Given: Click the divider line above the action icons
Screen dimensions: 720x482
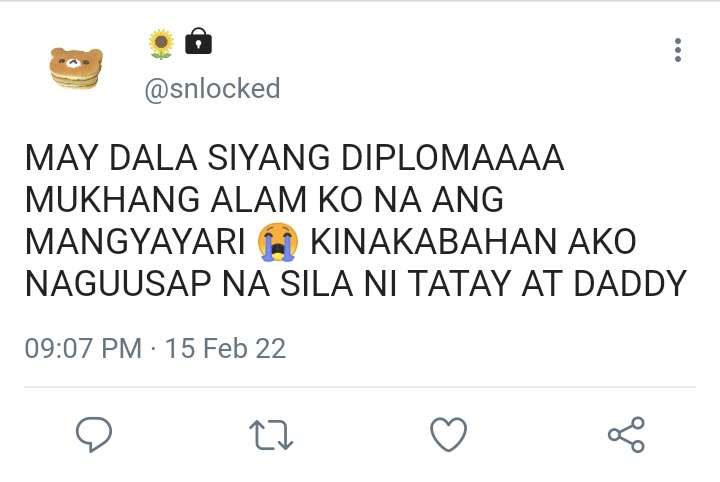Looking at the screenshot, I should pyautogui.click(x=360, y=387).
